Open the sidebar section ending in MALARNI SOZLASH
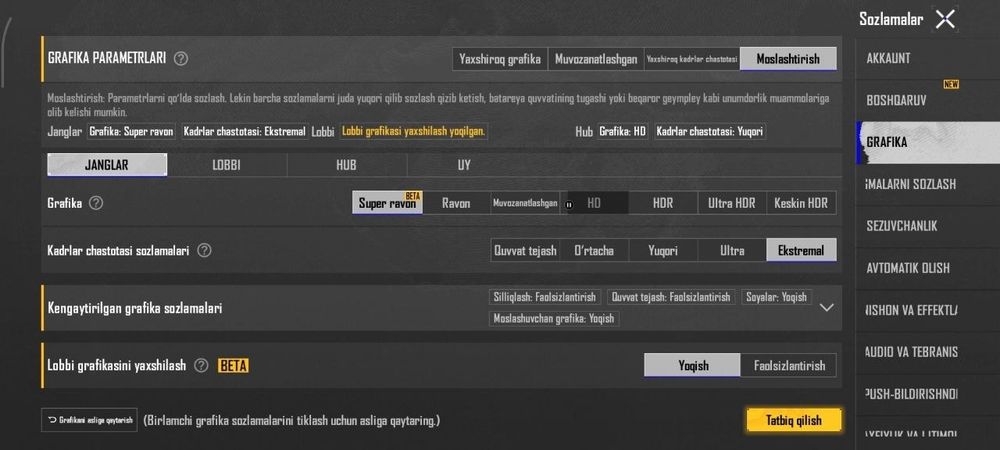The width and height of the screenshot is (1000, 450). 928,185
